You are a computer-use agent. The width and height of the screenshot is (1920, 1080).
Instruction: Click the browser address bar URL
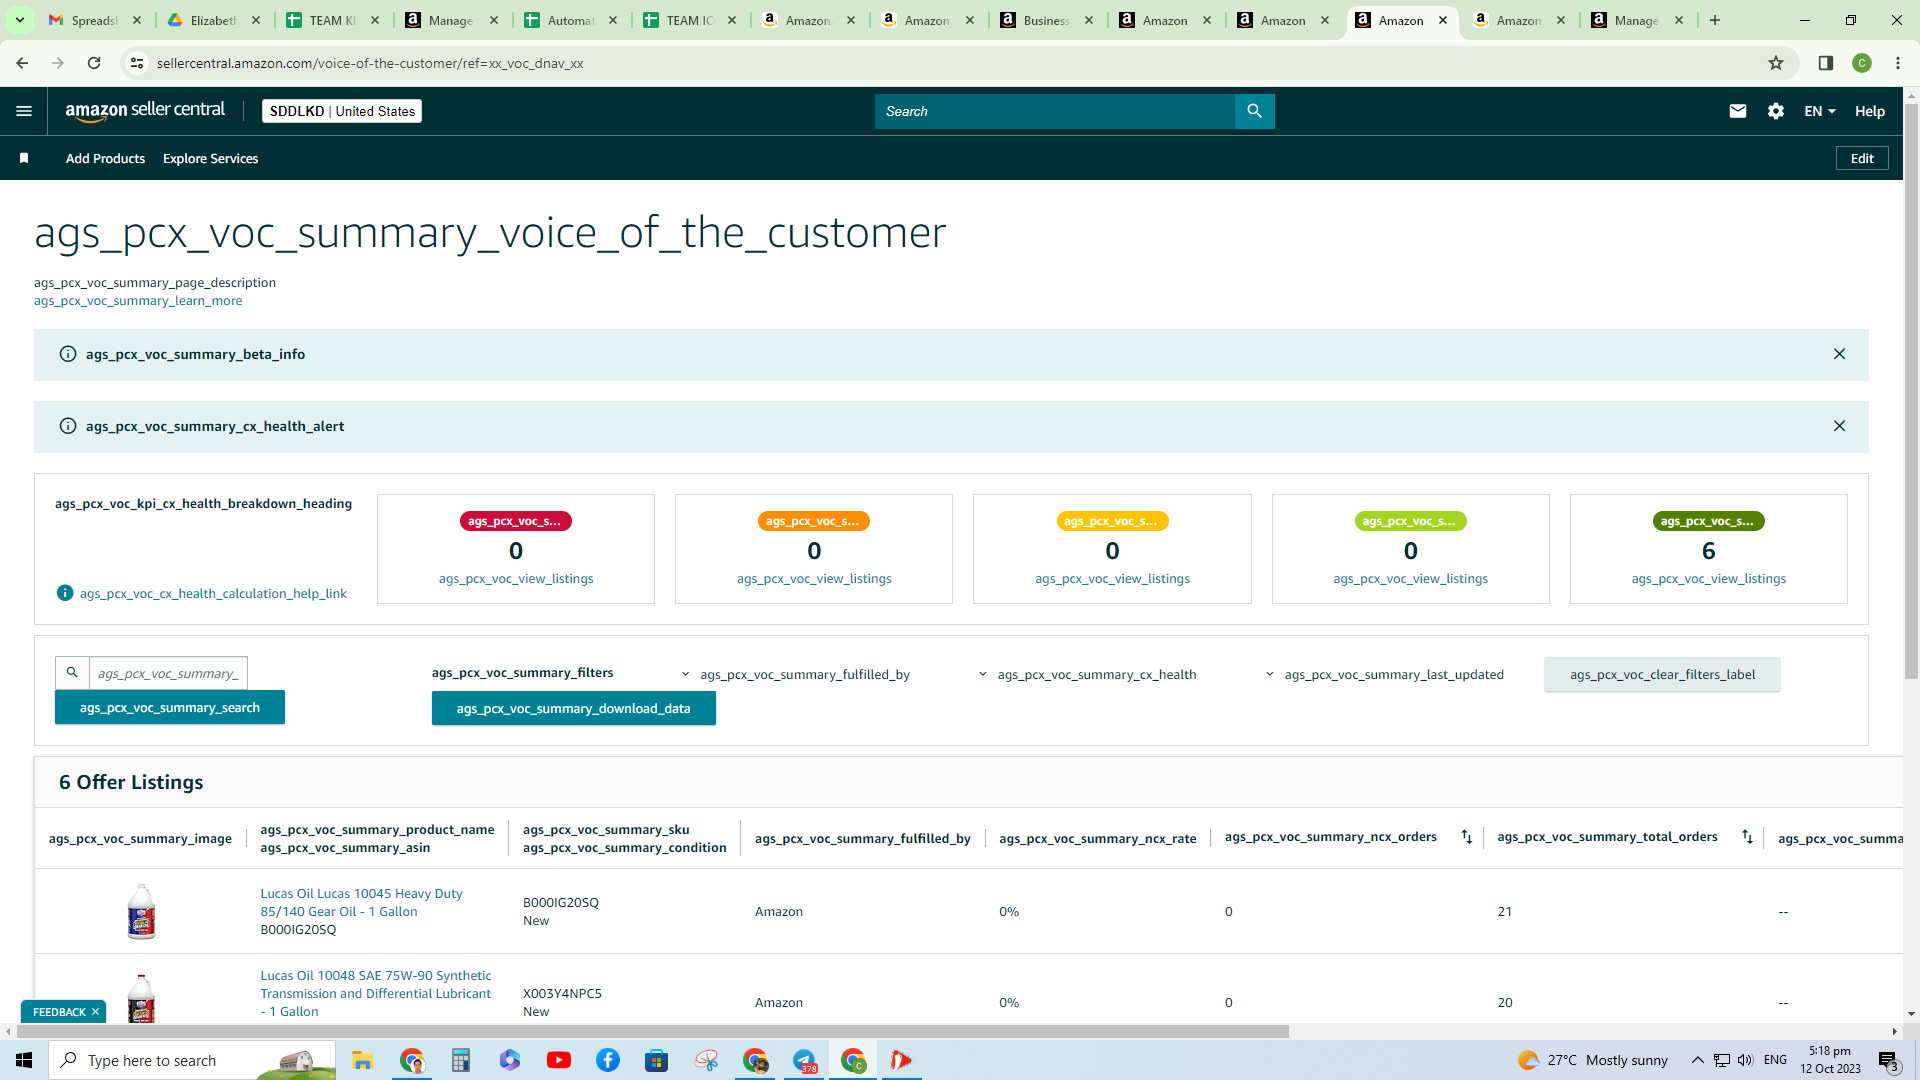pyautogui.click(x=370, y=63)
